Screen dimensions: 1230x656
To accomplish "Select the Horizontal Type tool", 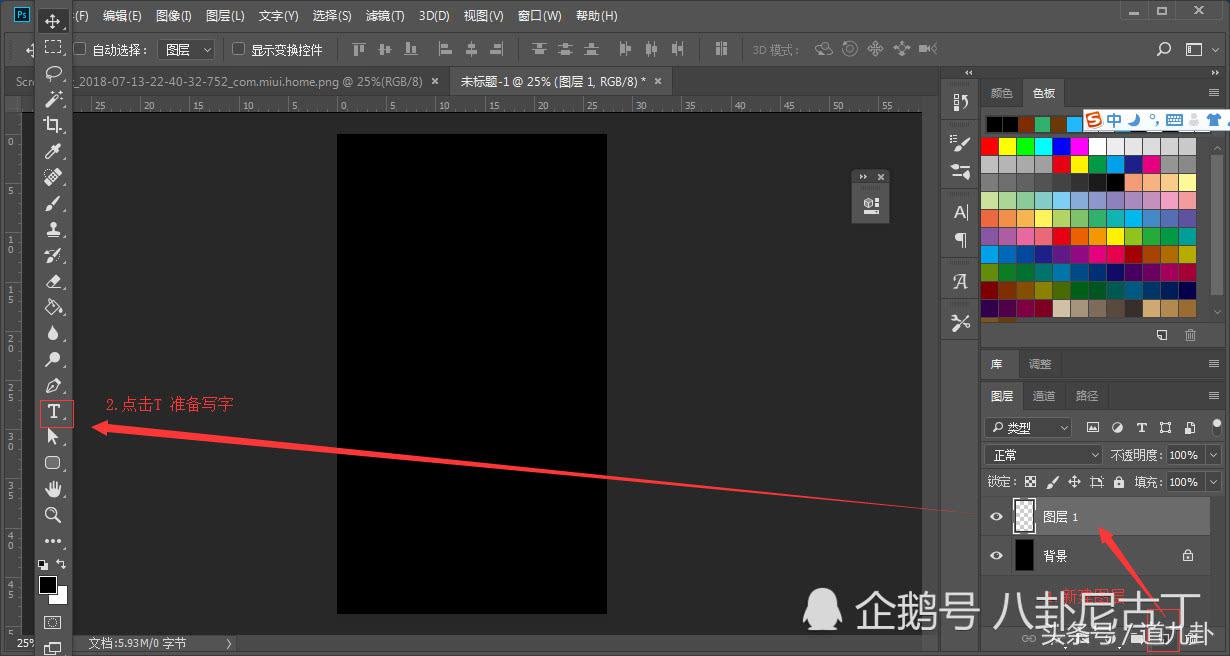I will tap(54, 412).
